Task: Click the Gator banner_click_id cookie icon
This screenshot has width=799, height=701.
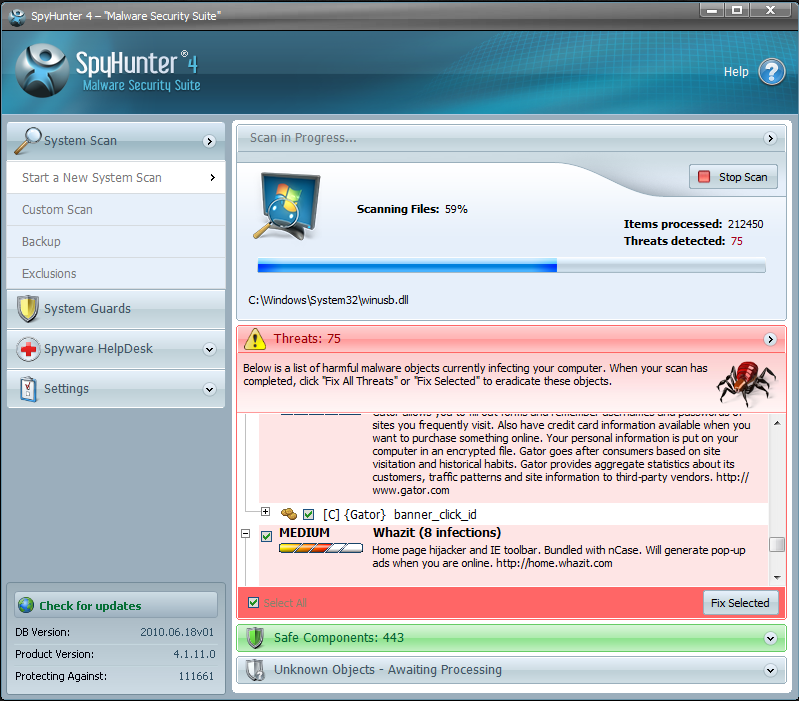Action: pos(288,514)
